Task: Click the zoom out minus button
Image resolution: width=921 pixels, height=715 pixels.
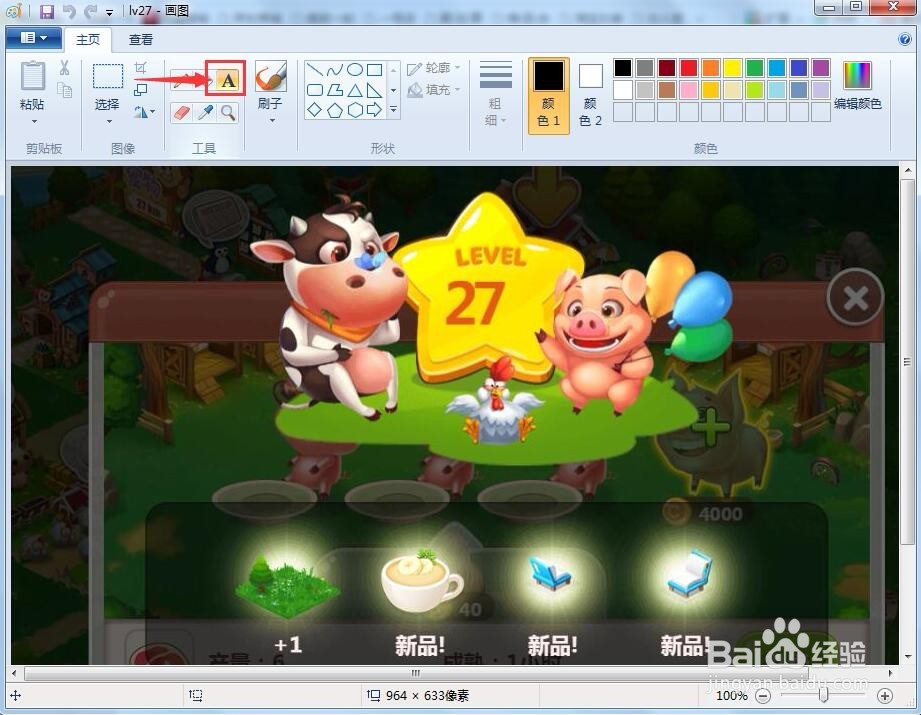Action: pyautogui.click(x=762, y=696)
